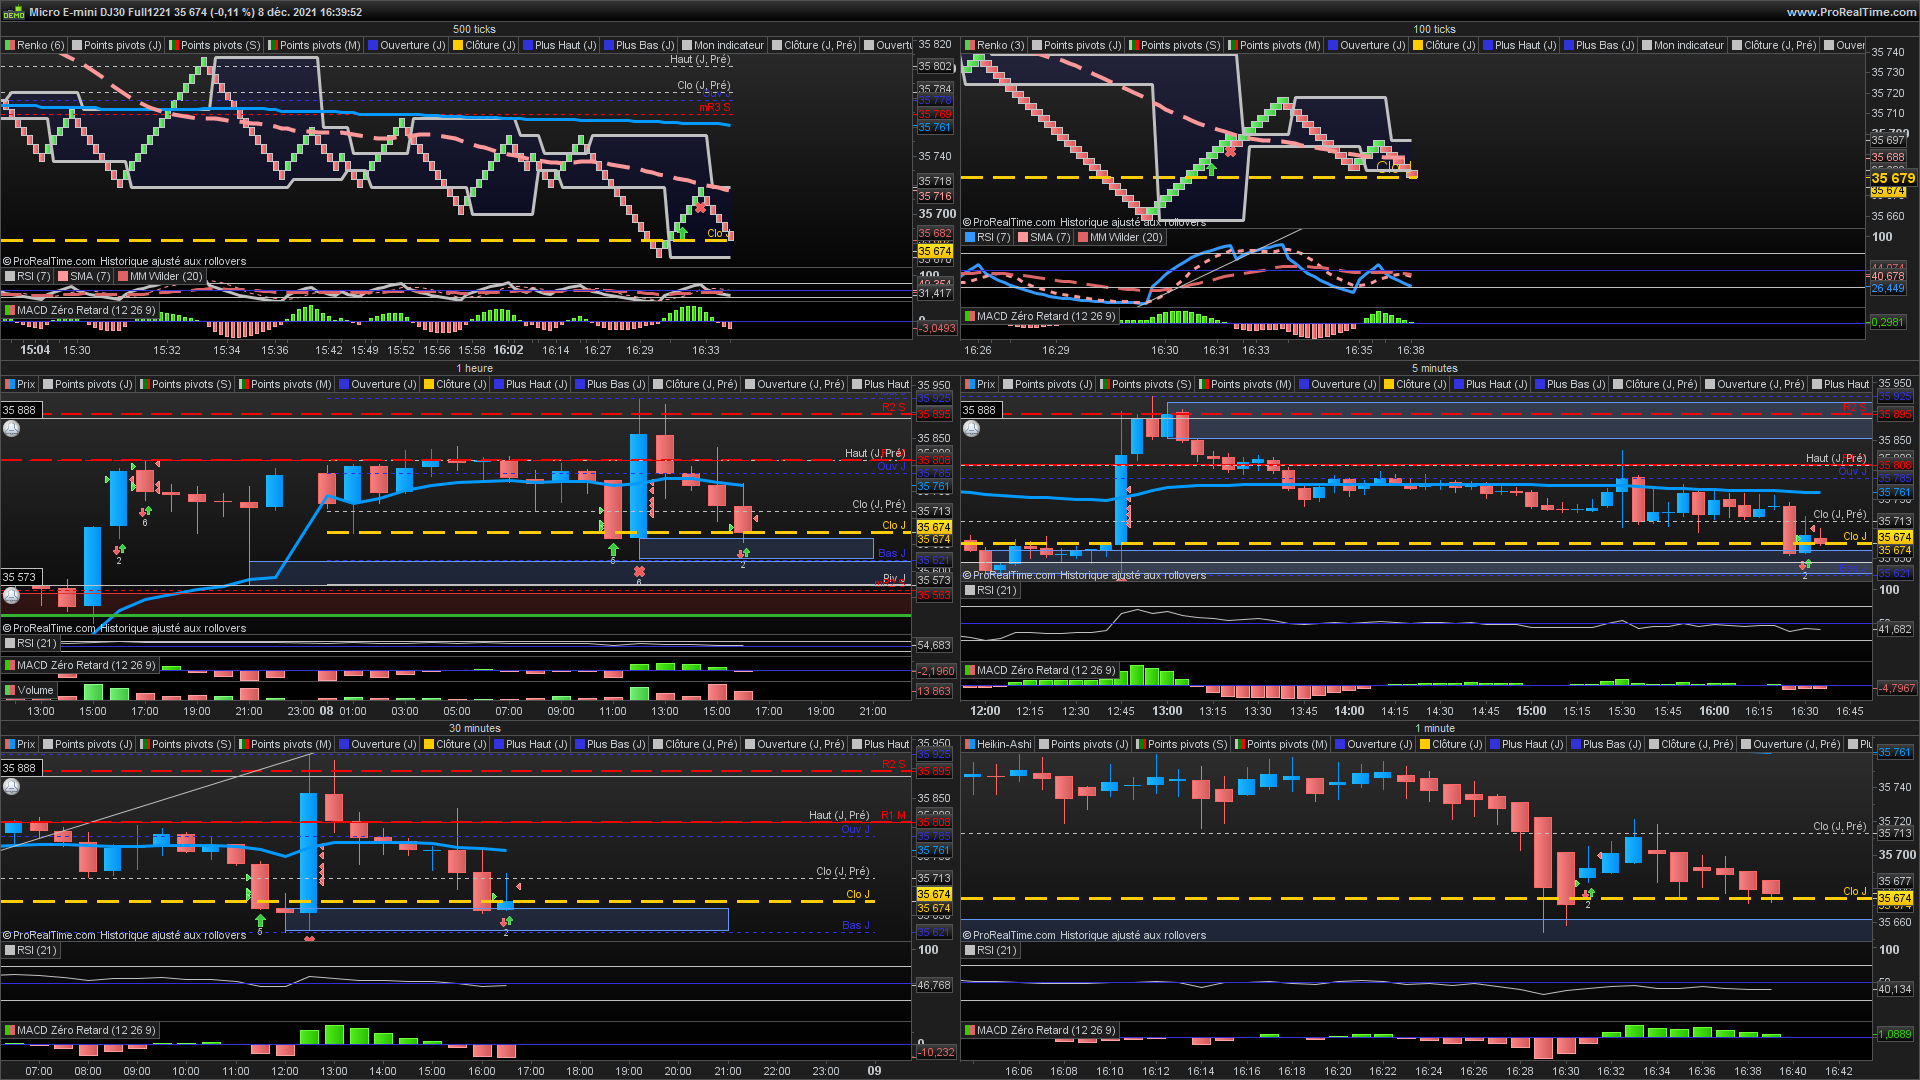The width and height of the screenshot is (1920, 1080).
Task: Click the DEMO logo icon in the title bar
Action: click(x=13, y=12)
